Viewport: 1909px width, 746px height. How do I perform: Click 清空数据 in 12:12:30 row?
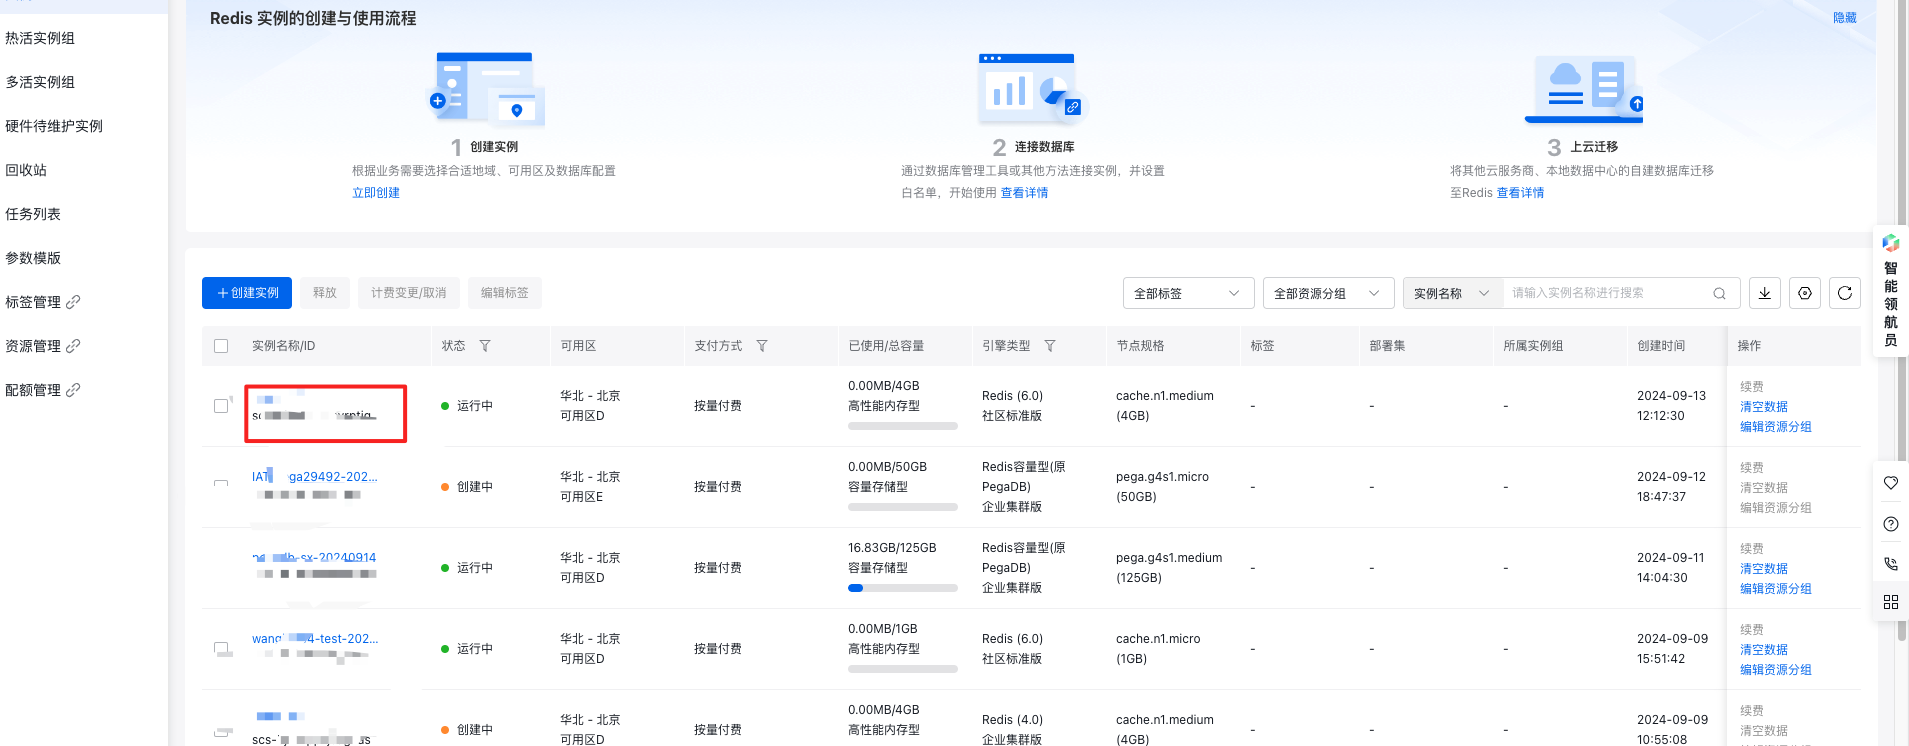1764,407
